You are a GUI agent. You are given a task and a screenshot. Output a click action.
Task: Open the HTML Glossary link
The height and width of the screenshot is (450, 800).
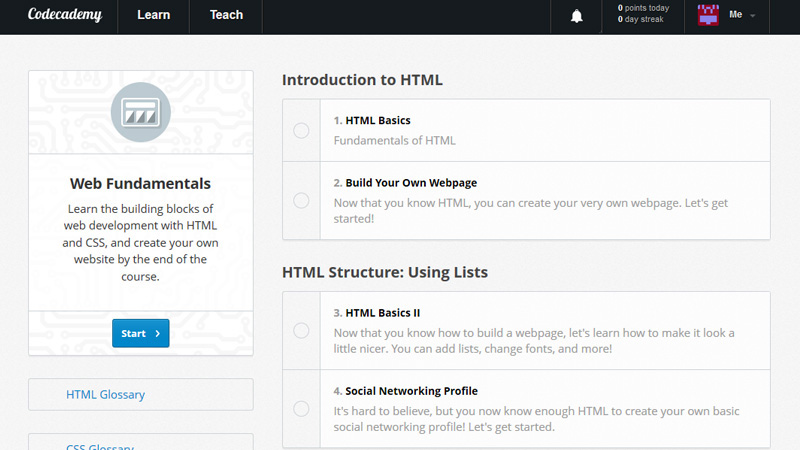[105, 394]
